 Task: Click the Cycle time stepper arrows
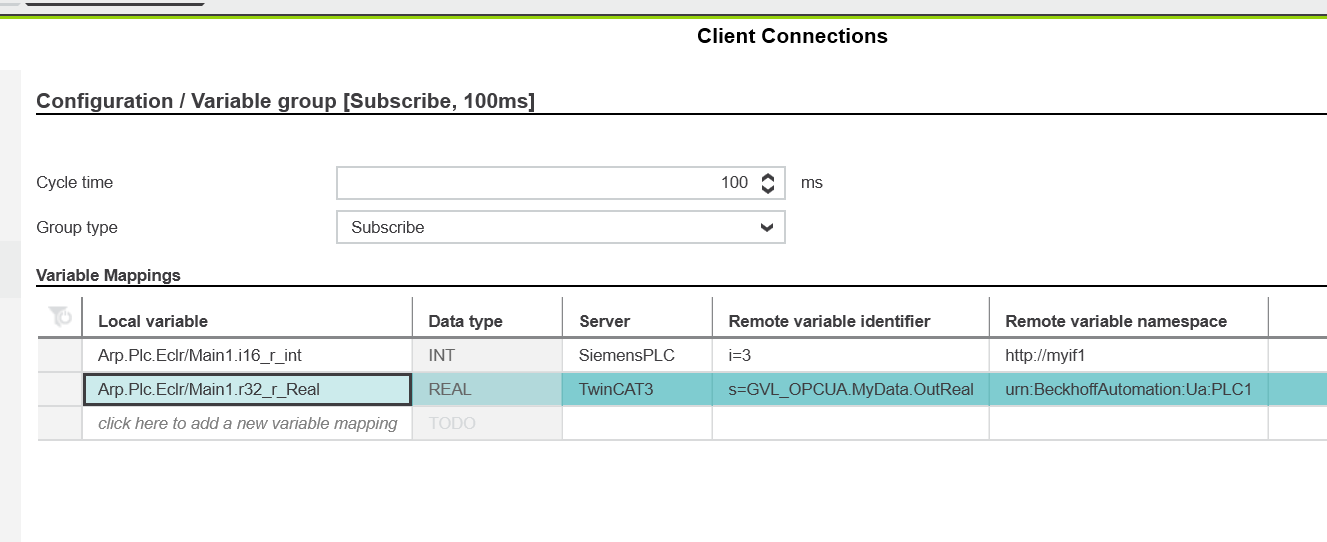point(767,183)
